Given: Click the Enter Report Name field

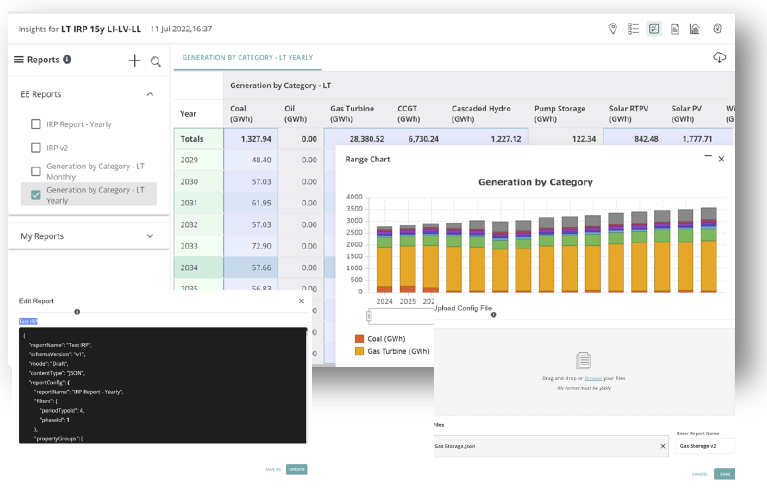Looking at the screenshot, I should point(705,446).
